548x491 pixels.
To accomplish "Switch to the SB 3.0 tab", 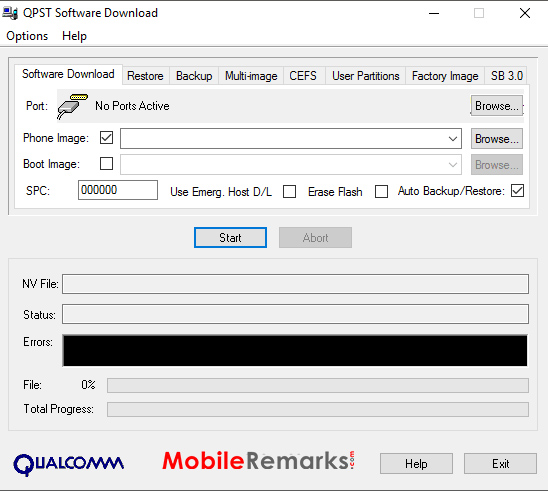I will (506, 76).
